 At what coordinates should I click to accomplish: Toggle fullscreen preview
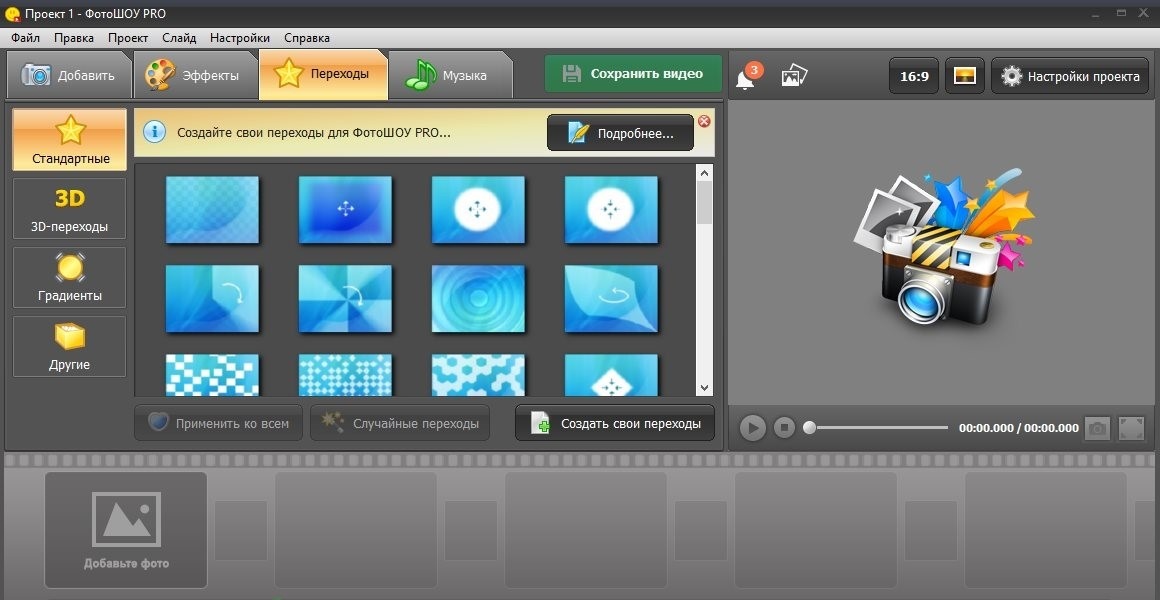[1130, 428]
